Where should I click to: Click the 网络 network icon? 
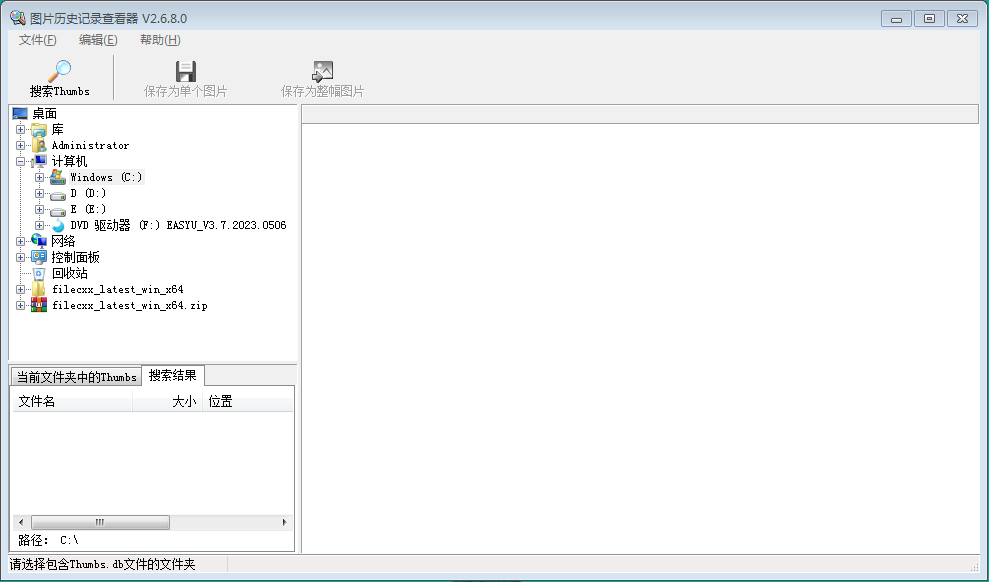point(39,241)
